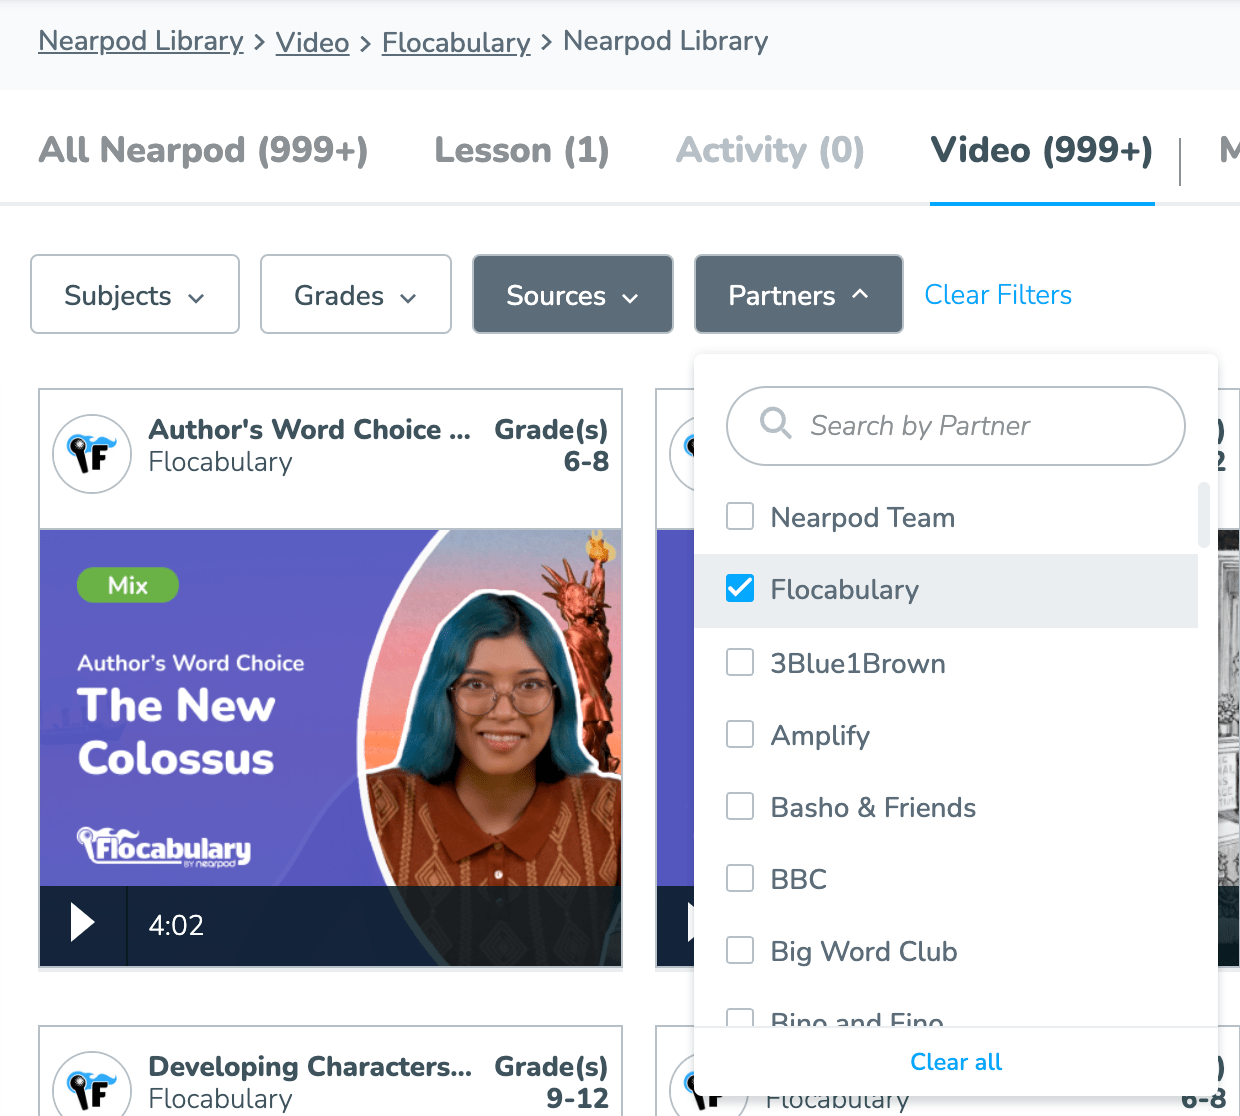Click the green Mix badge on thumbnail
1240x1116 pixels.
[128, 585]
